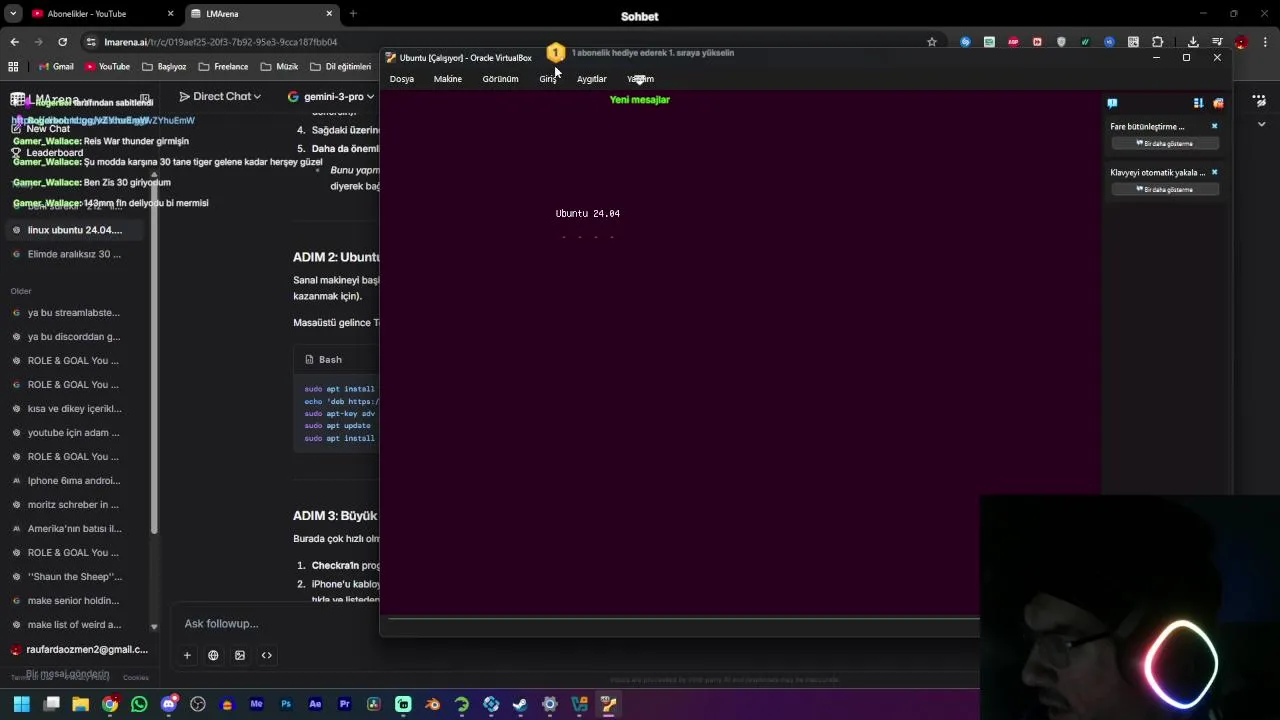Open the YouTube bookmark
Screen dimensions: 1280x720
(107, 67)
